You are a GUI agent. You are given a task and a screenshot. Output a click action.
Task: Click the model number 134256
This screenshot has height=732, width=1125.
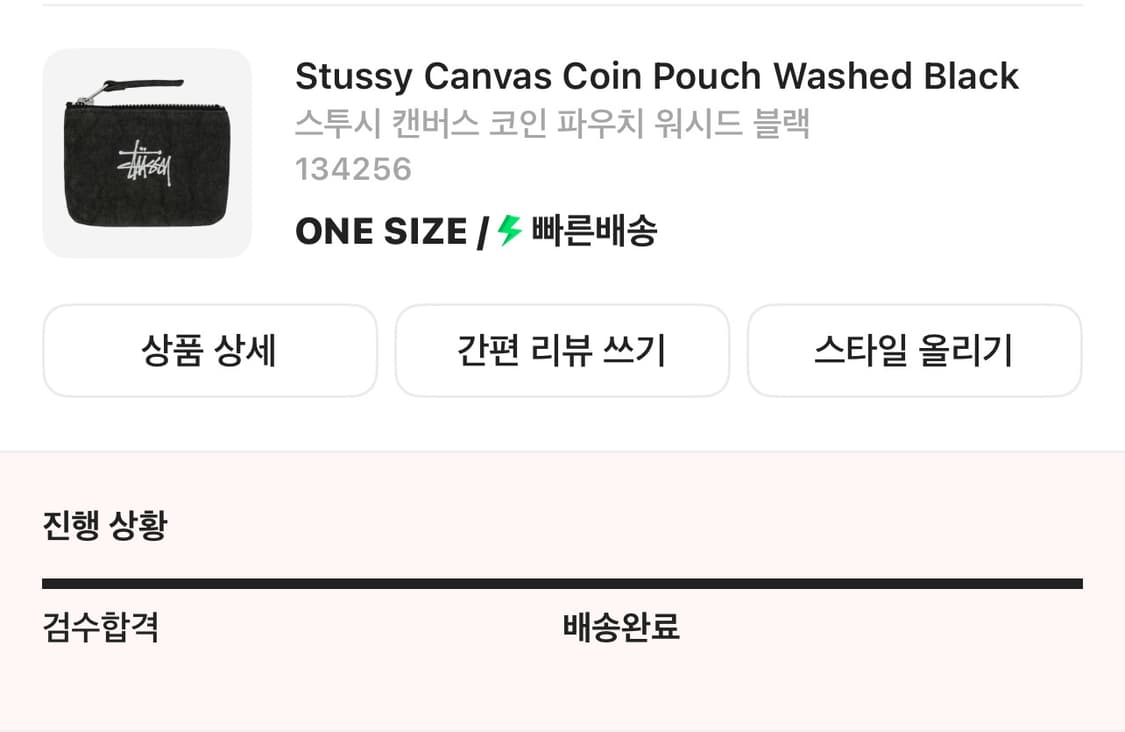354,169
